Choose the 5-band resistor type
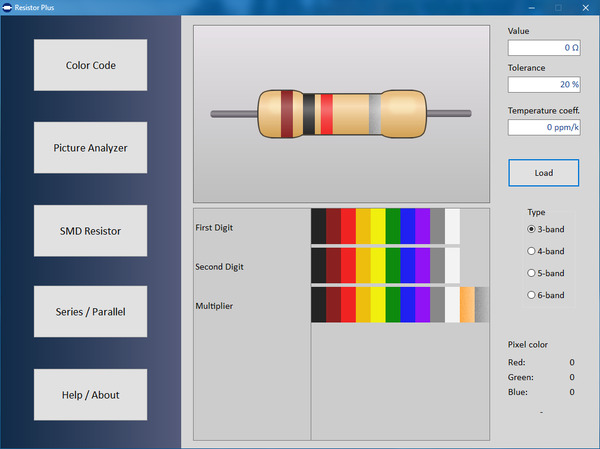The height and width of the screenshot is (449, 600). tap(532, 273)
